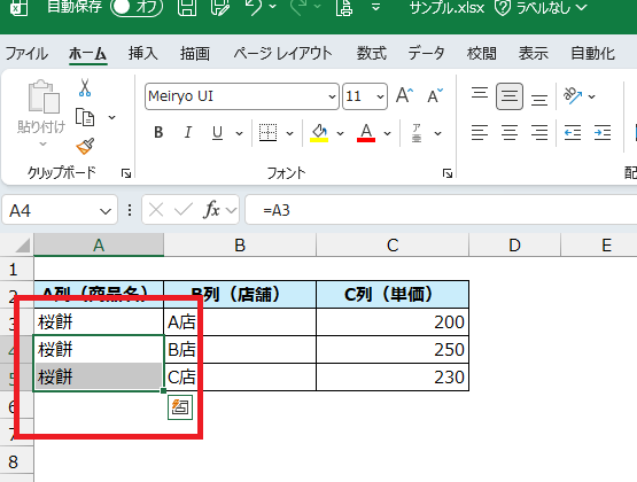
Task: Apply the yellow fill color
Action: pyautogui.click(x=319, y=132)
